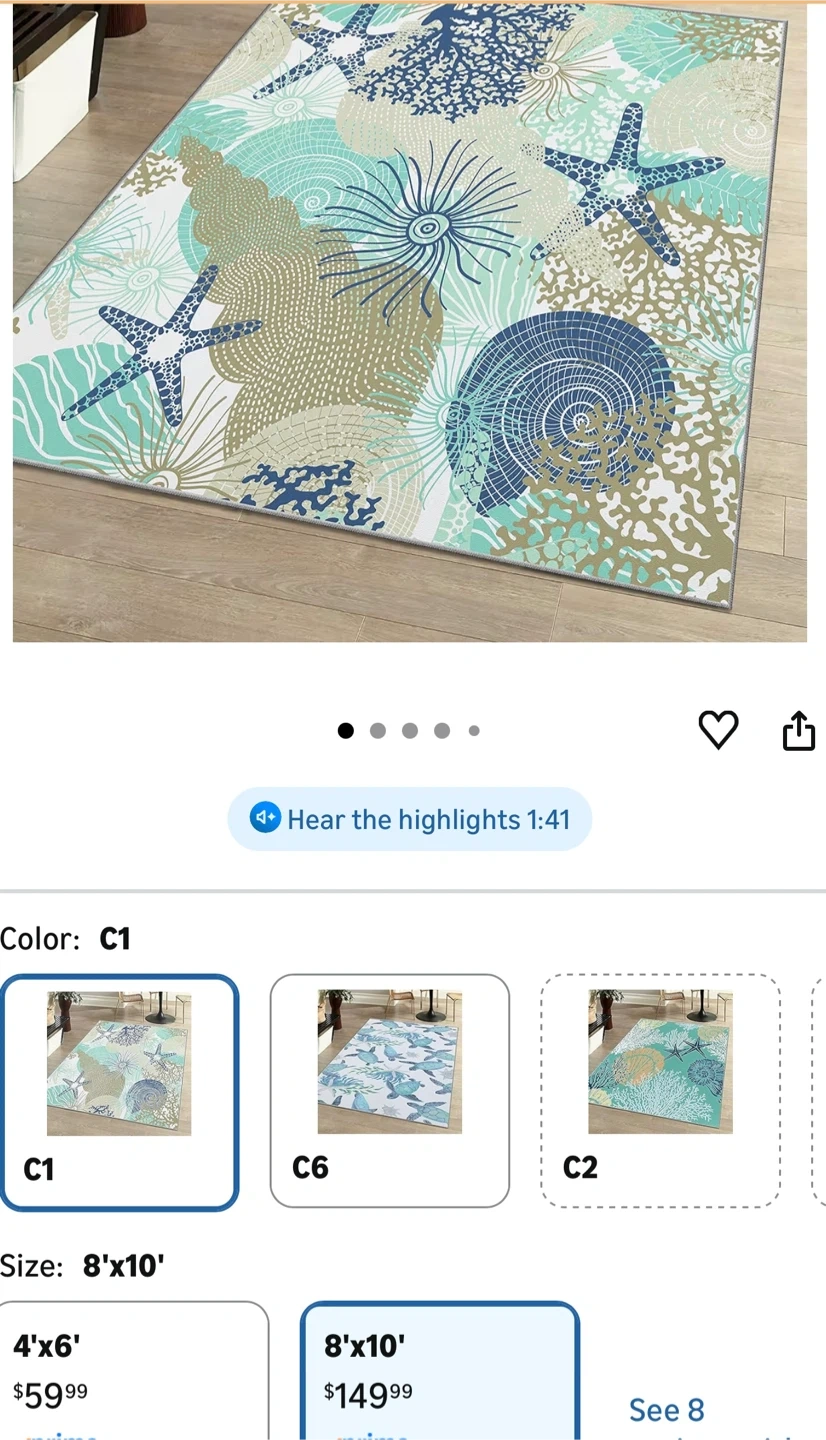Play Hear the highlights 1:41
The image size is (826, 1440).
pos(410,819)
